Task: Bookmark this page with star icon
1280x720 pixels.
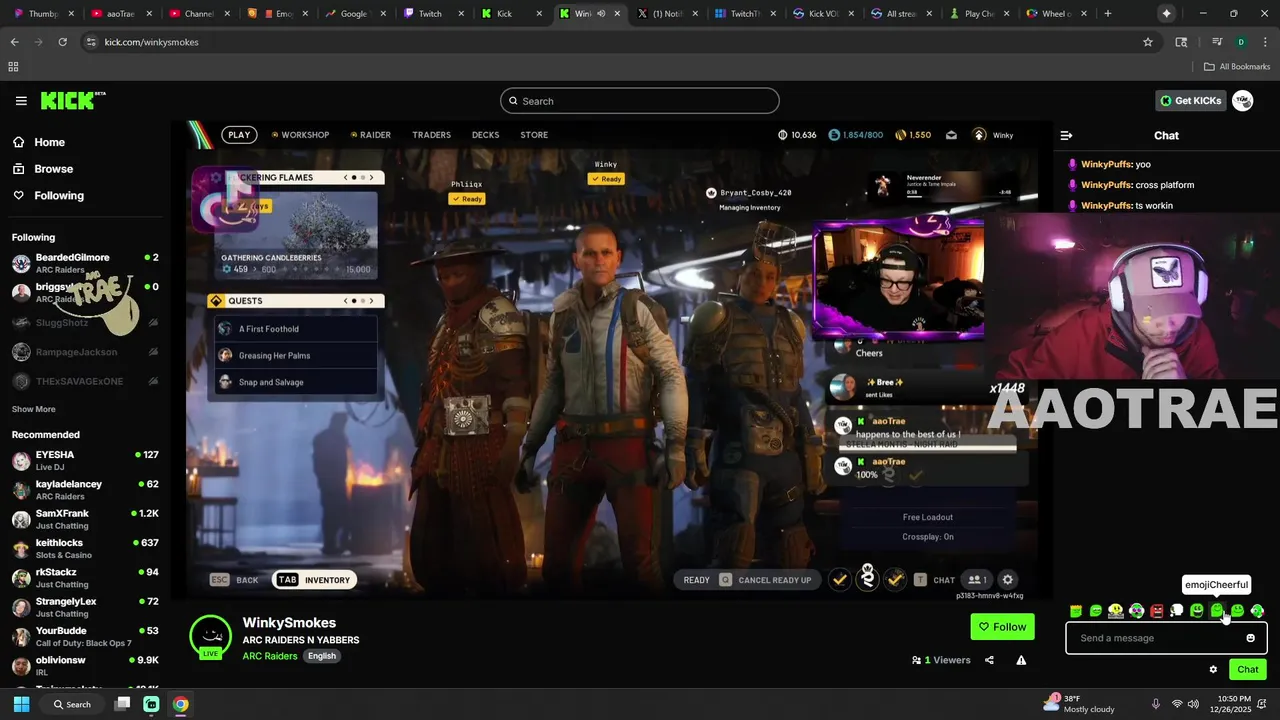Action: (1148, 42)
